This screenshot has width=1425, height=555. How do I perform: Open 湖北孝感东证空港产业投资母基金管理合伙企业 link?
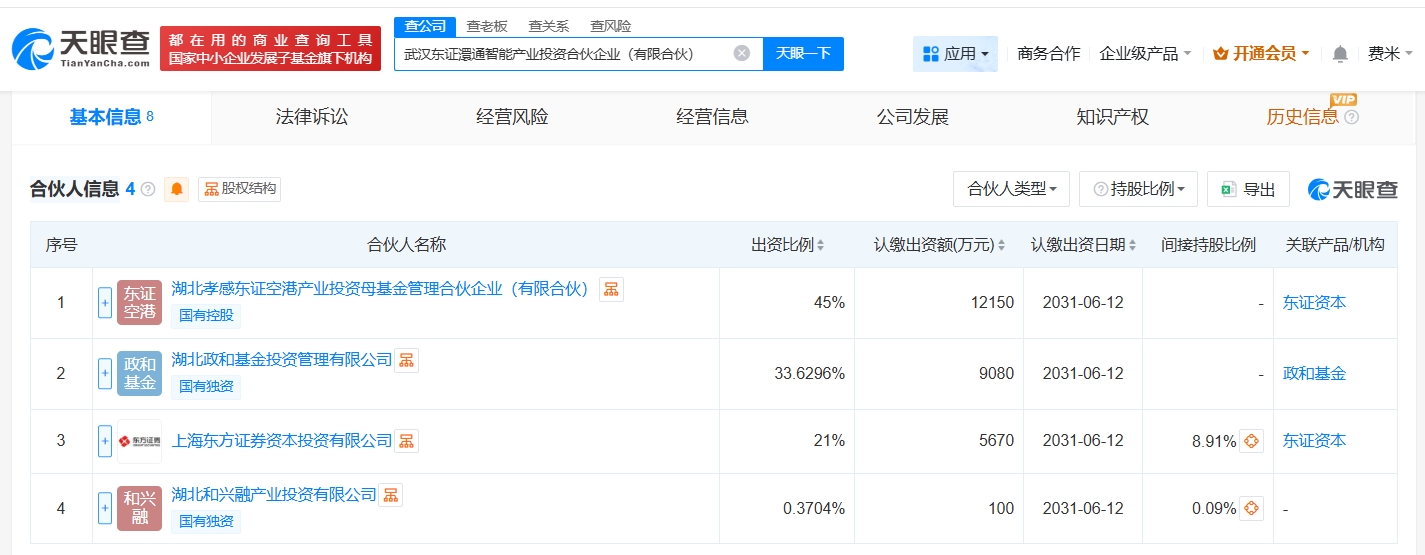[x=381, y=289]
